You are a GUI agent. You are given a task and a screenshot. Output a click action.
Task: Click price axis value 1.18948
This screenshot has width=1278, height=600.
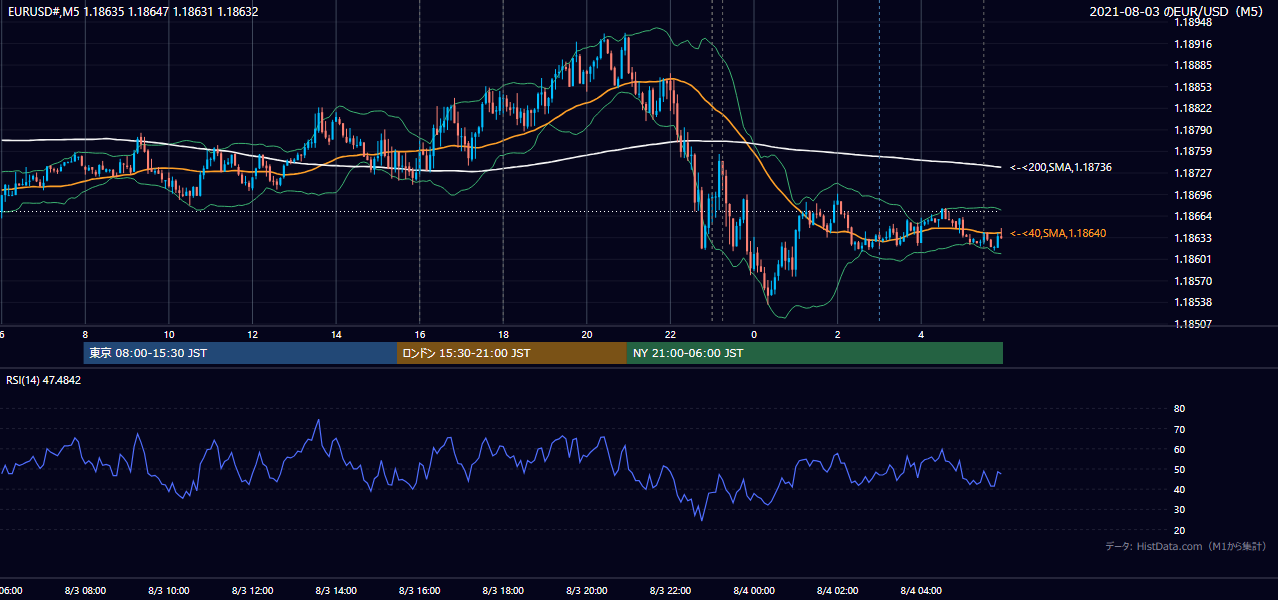(x=1193, y=22)
